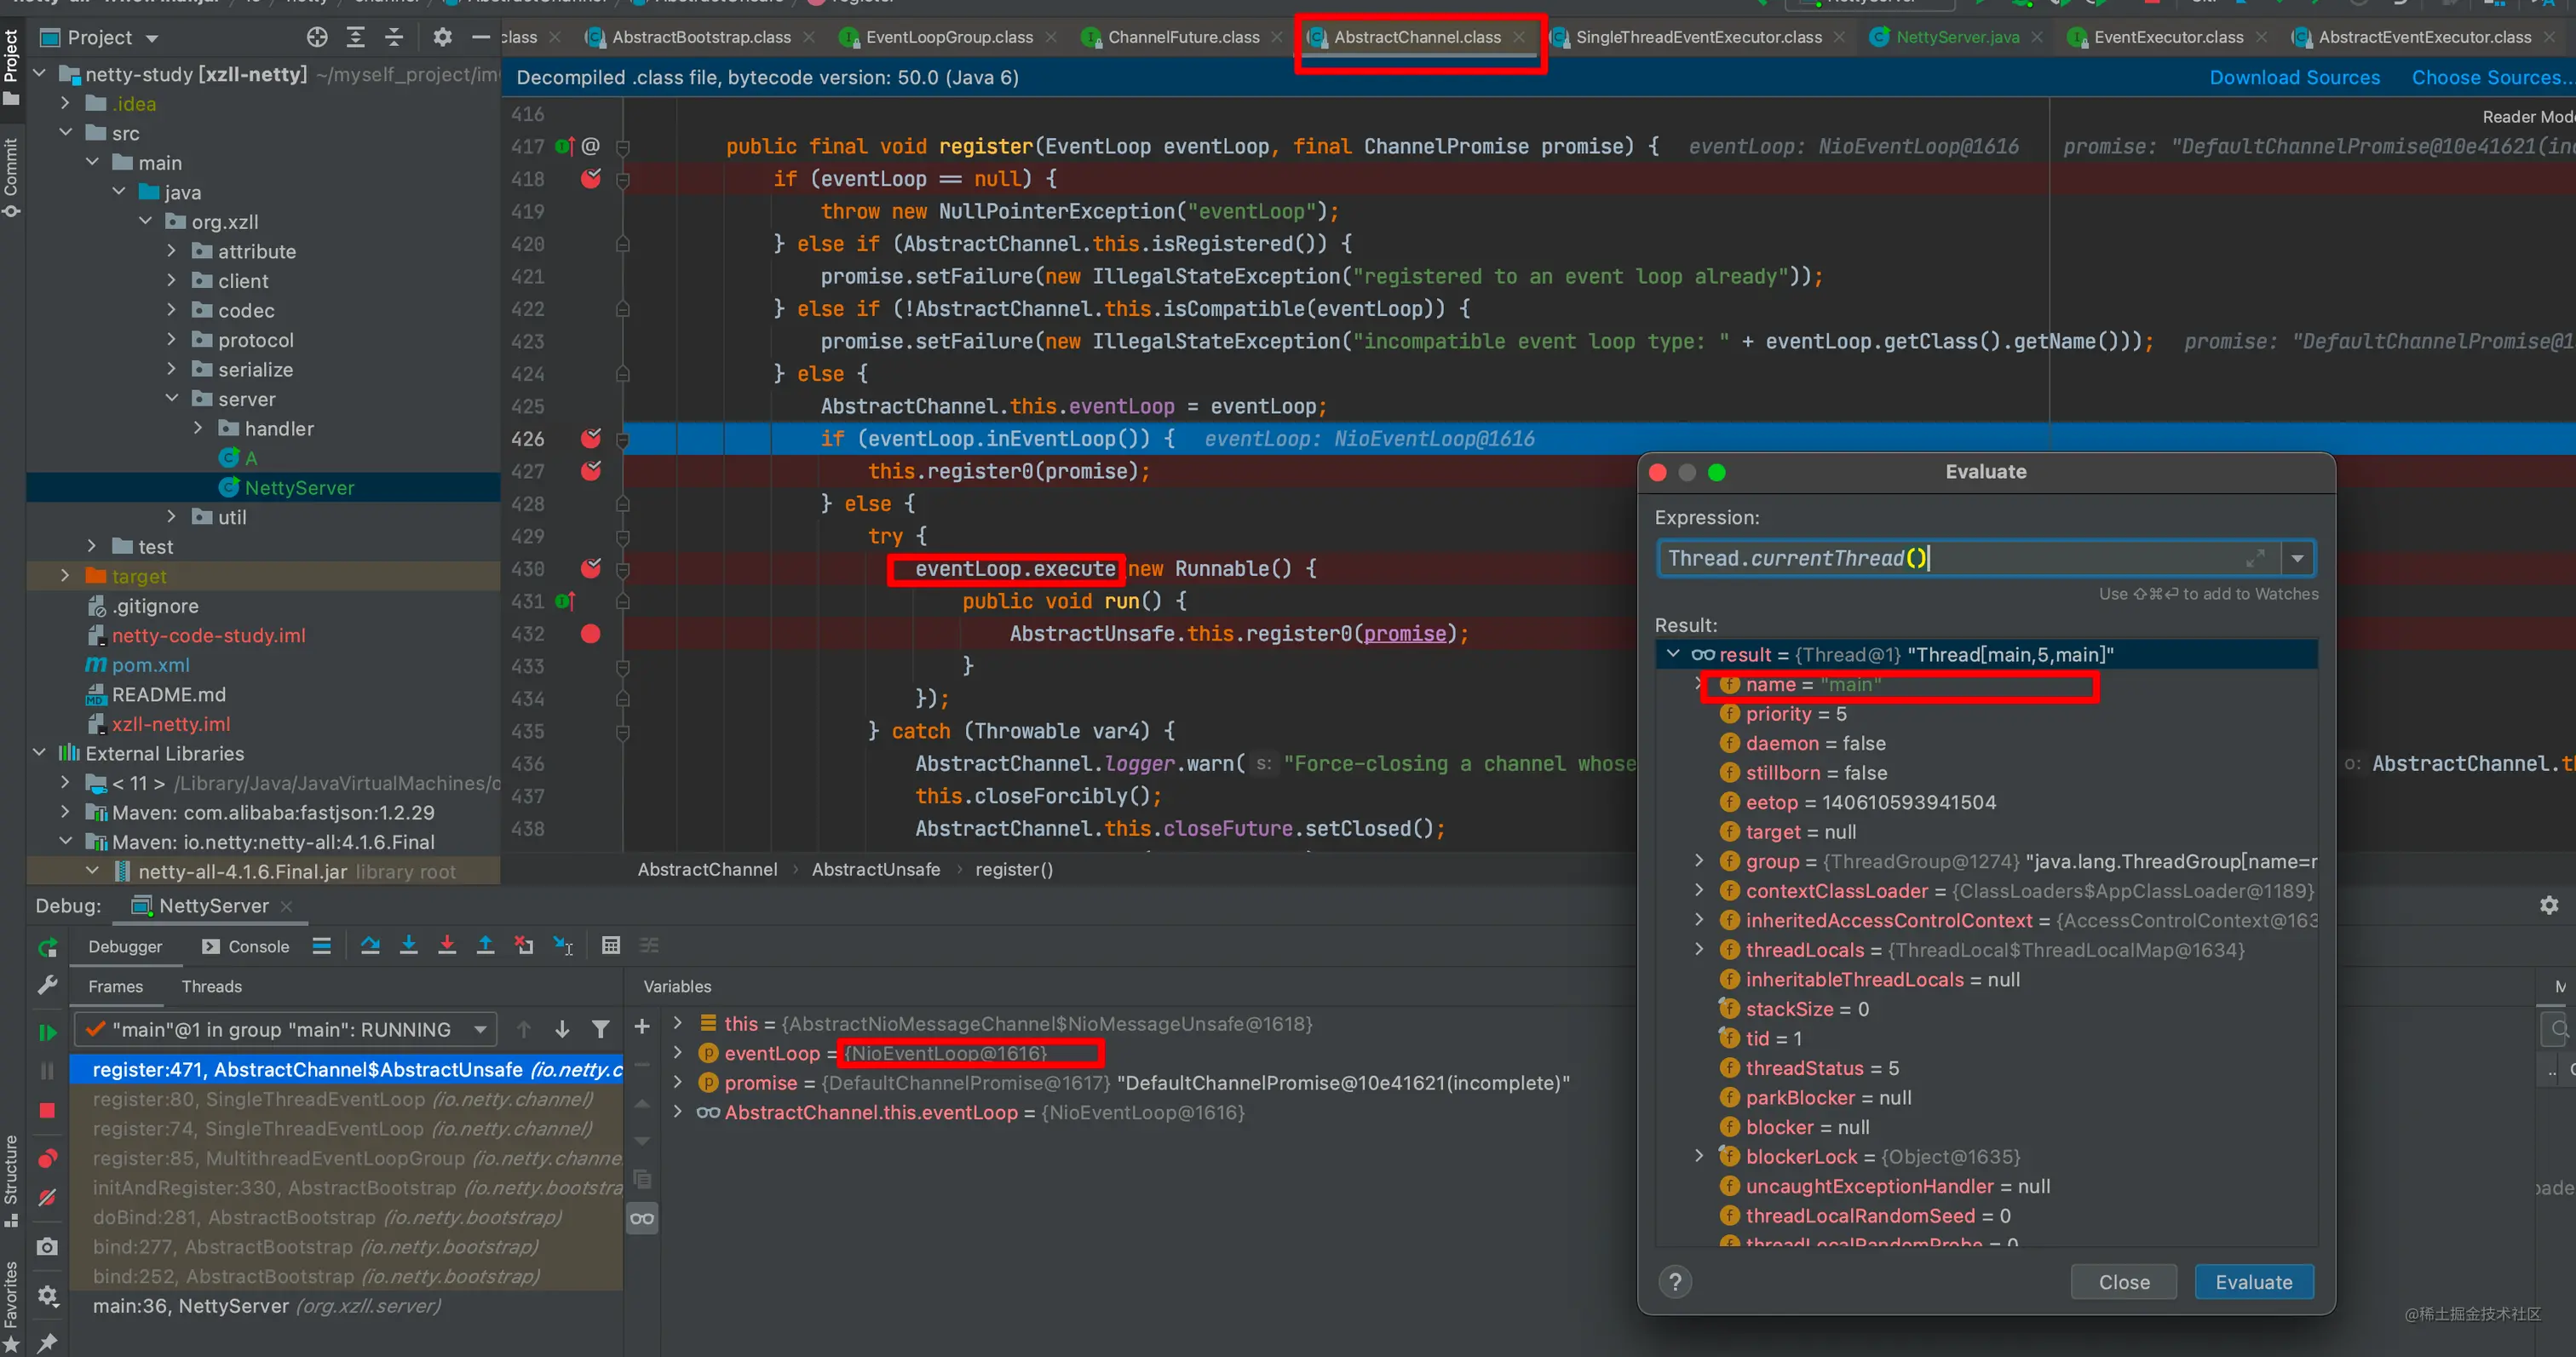Collapse the result node in the Evaluate dialog
This screenshot has height=1357, width=2576.
(x=1672, y=654)
